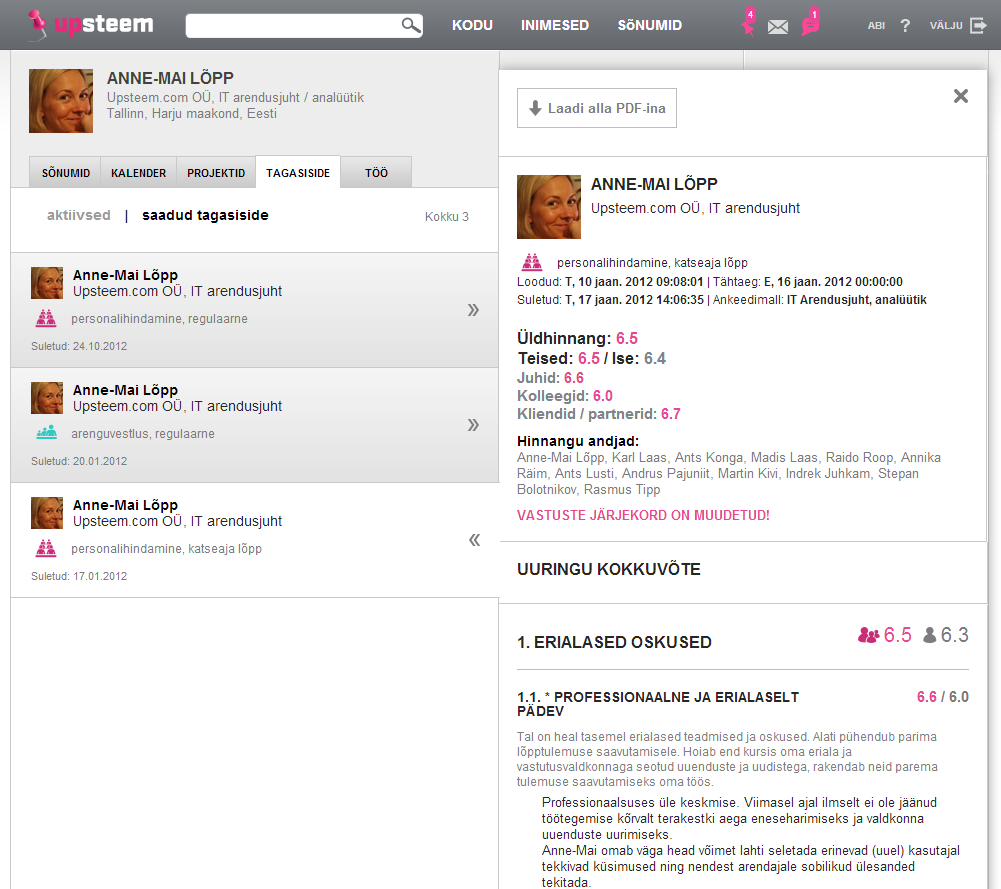1001x889 pixels.
Task: Select saadud tagasiside filter
Action: coord(205,215)
